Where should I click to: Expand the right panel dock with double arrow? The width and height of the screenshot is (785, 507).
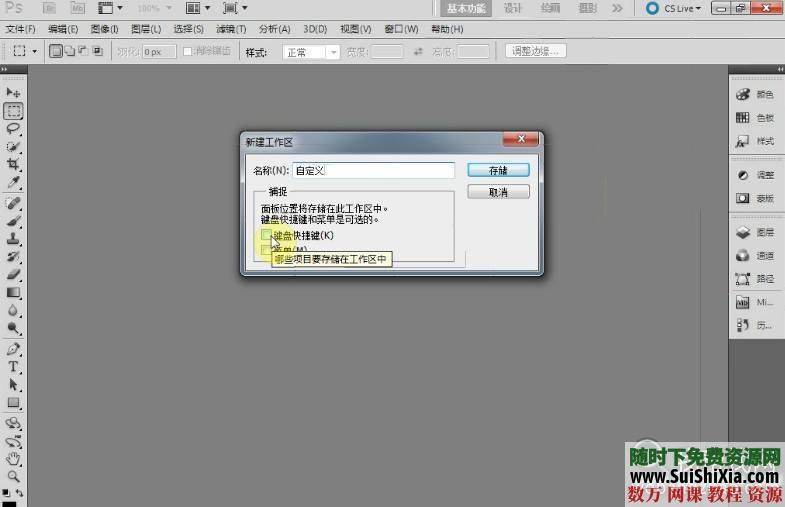click(x=780, y=69)
